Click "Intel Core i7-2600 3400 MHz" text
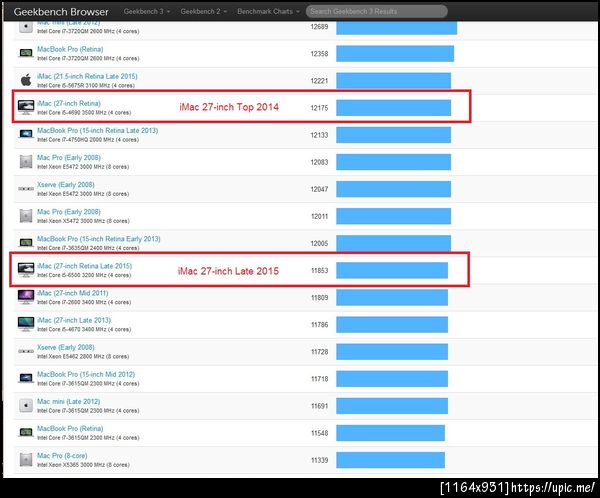 coord(72,302)
